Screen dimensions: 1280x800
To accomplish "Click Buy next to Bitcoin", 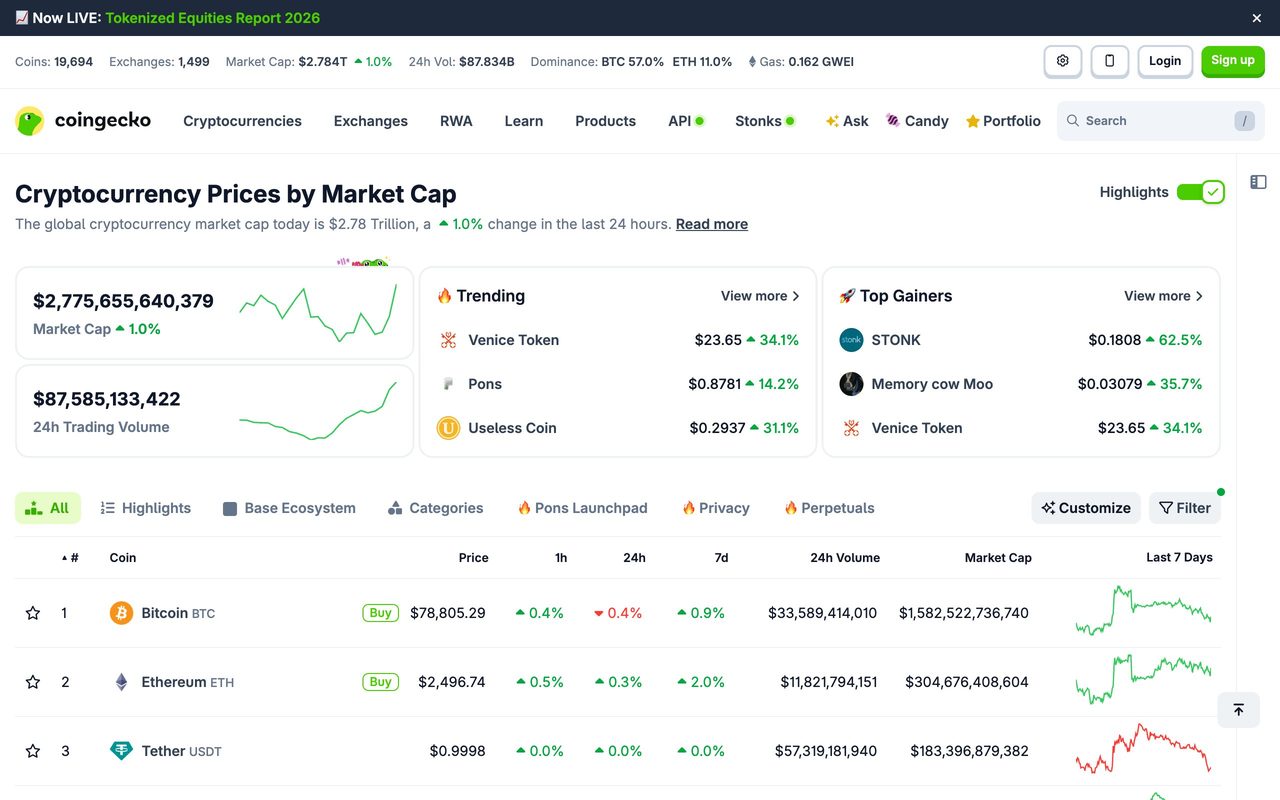I will coord(381,613).
